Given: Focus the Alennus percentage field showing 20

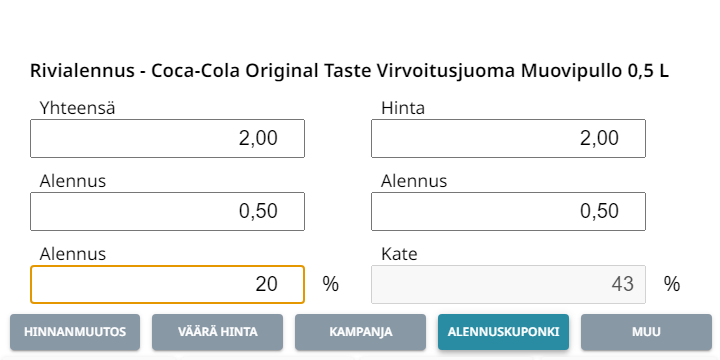Looking at the screenshot, I should point(168,284).
